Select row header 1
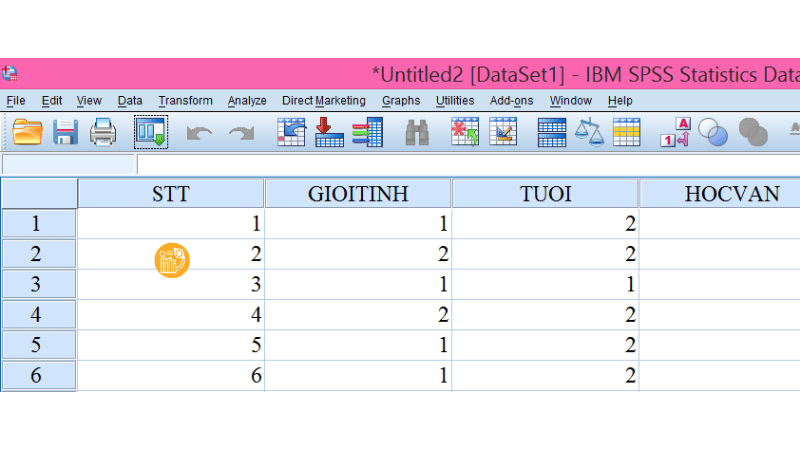 click(x=39, y=223)
